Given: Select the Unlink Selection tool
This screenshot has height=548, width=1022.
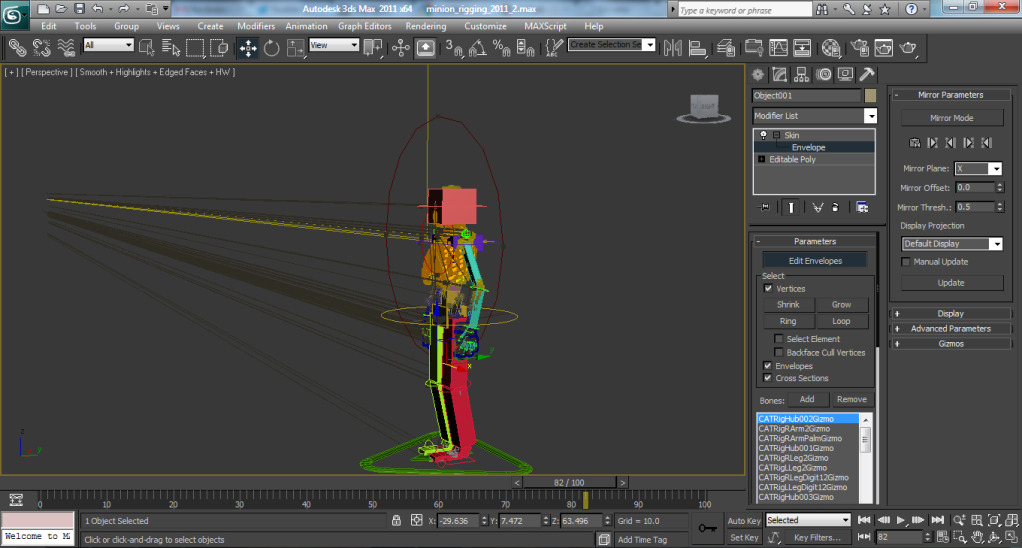Looking at the screenshot, I should (42, 48).
